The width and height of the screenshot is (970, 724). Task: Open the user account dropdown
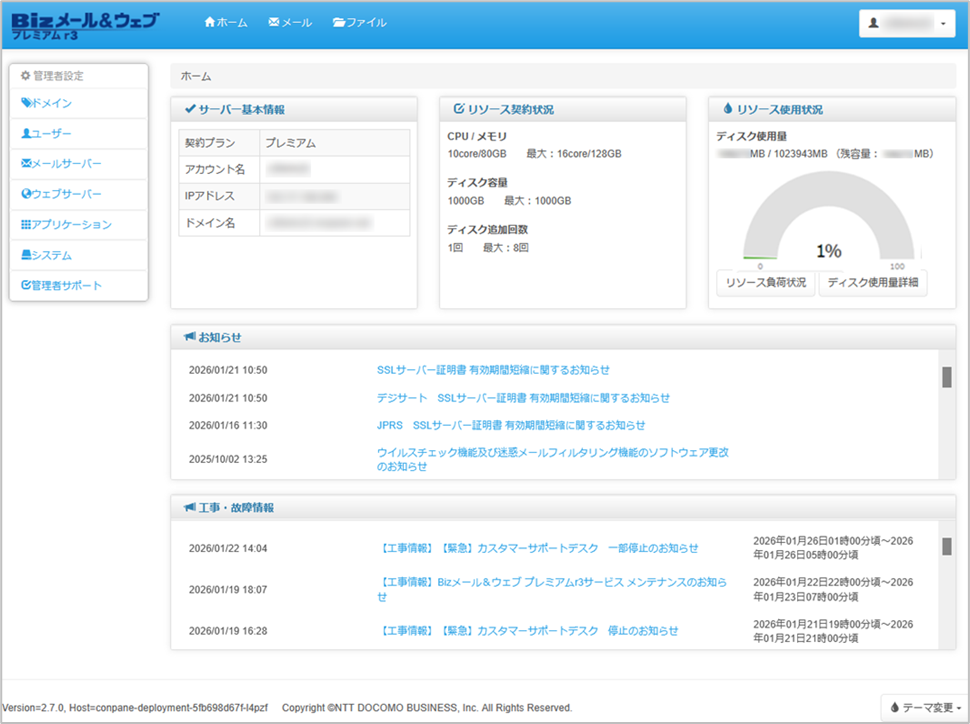click(x=906, y=24)
